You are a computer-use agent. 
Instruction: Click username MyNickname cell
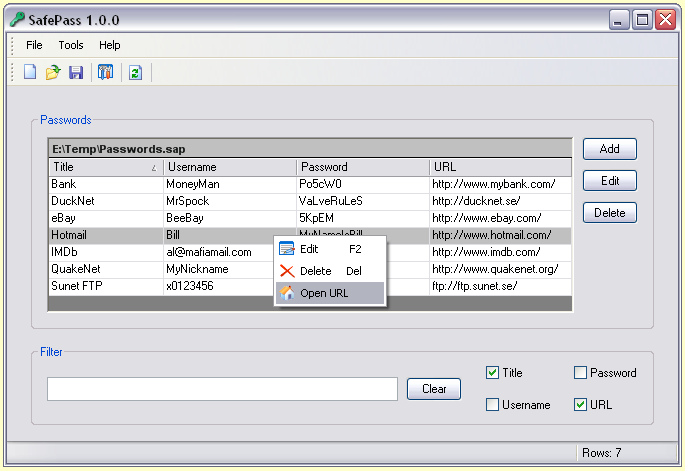tap(218, 269)
